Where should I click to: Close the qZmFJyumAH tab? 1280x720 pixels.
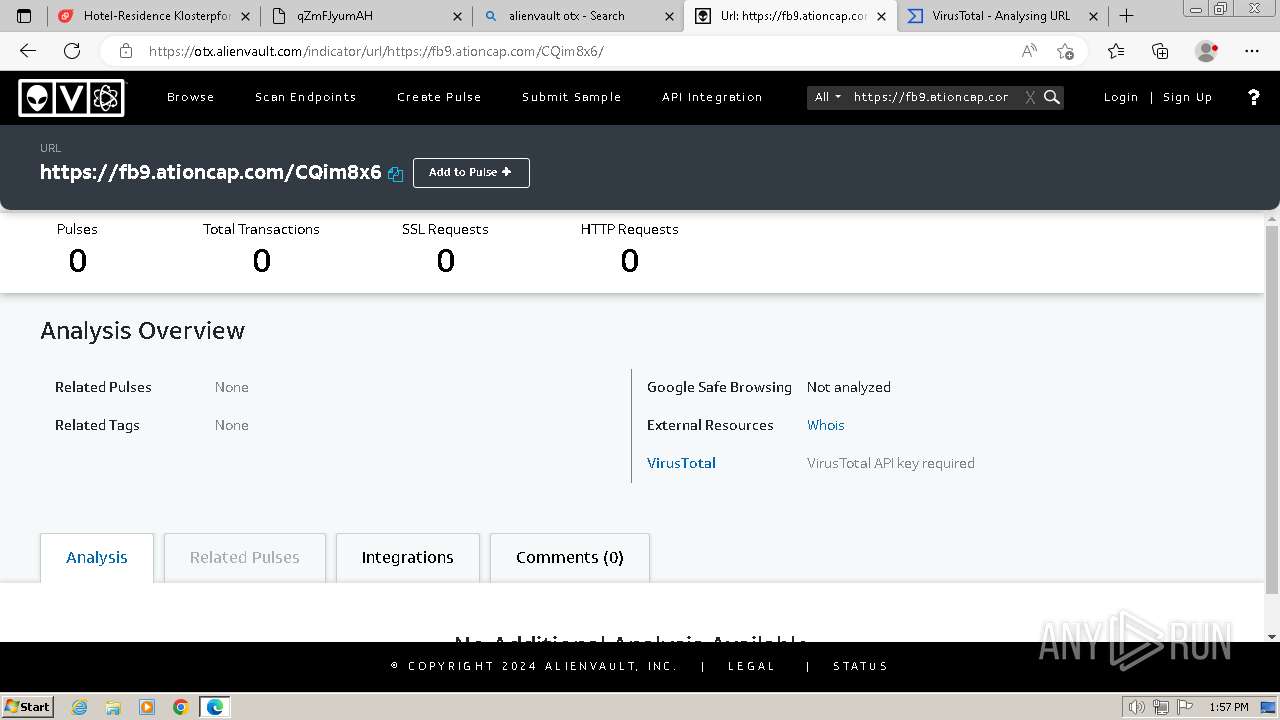457,16
